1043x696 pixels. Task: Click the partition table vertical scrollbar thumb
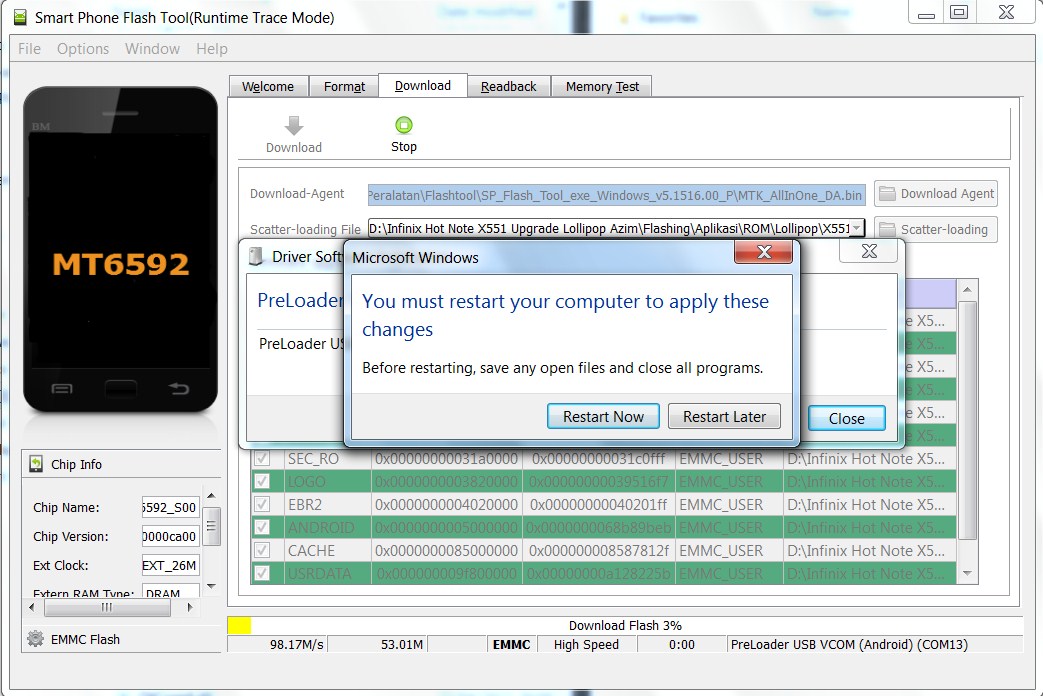click(x=967, y=421)
